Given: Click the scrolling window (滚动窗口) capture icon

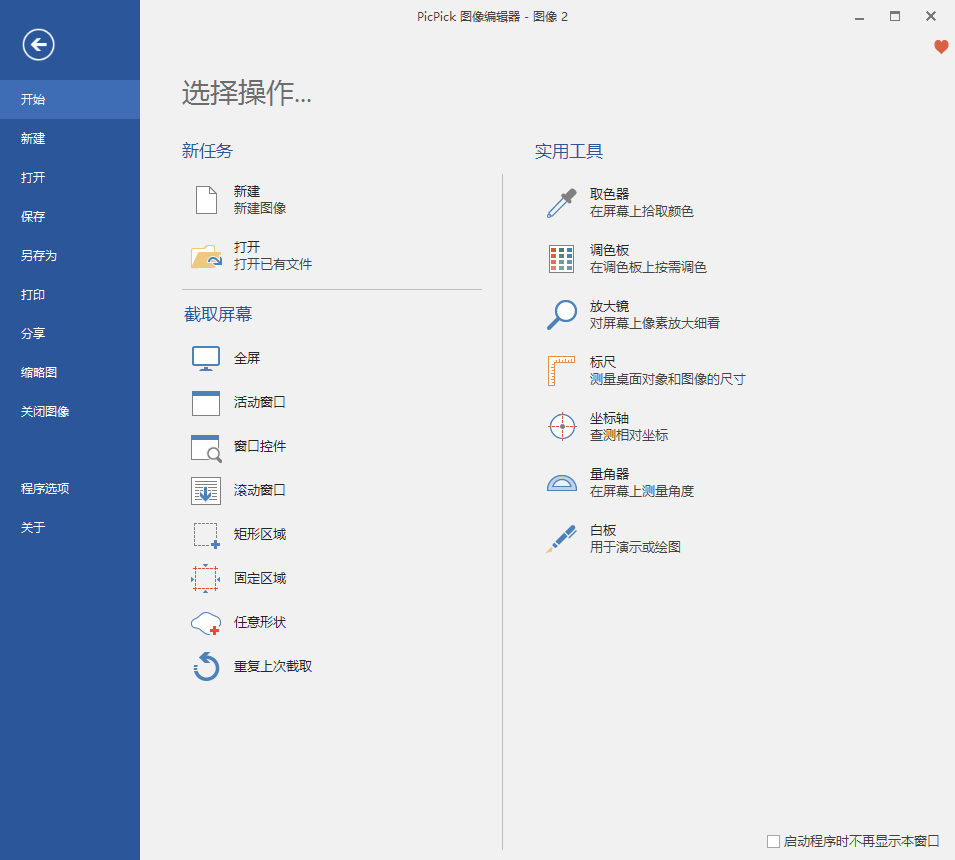Looking at the screenshot, I should point(206,490).
